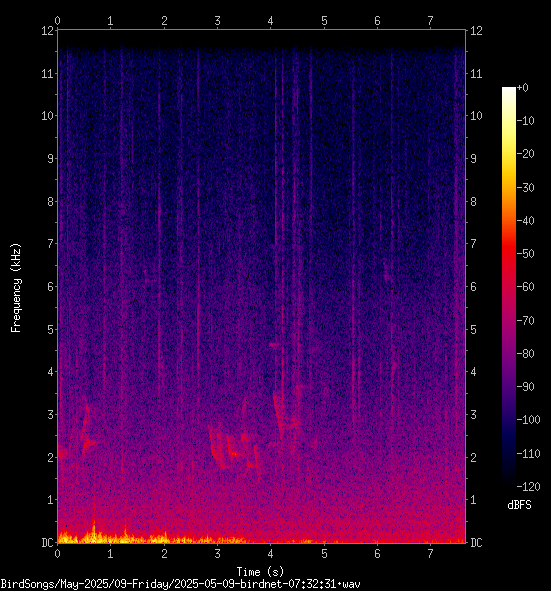Click the 6 kHz label on right axis
This screenshot has width=551, height=591.
coord(473,286)
